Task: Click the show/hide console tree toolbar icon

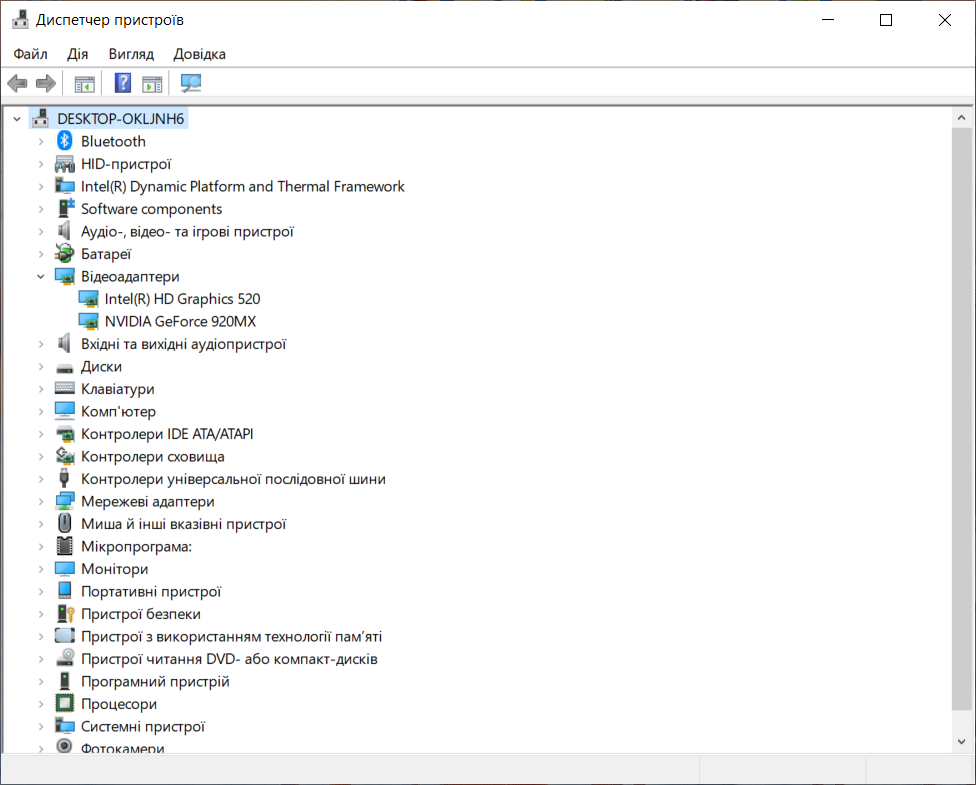Action: (85, 83)
